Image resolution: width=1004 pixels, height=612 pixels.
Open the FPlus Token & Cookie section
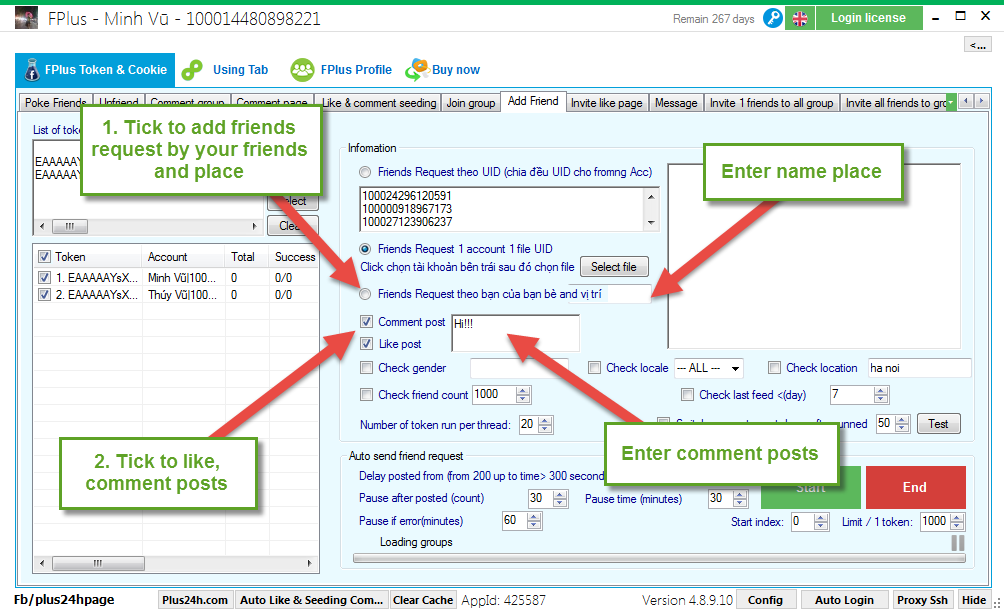point(95,70)
